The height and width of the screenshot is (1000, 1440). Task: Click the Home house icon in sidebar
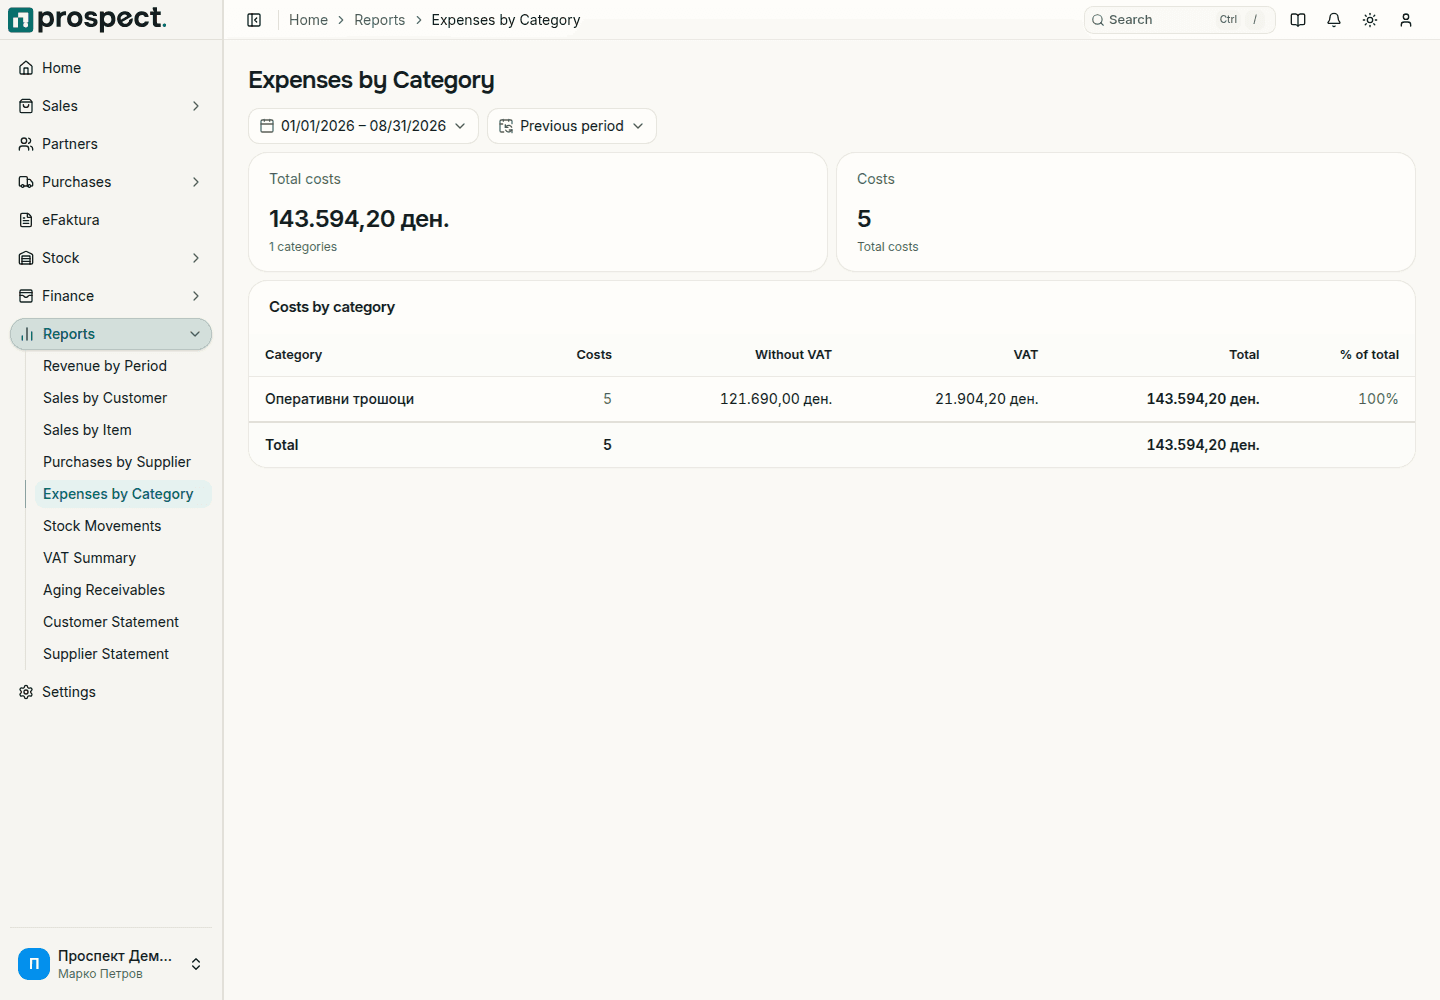(x=26, y=68)
